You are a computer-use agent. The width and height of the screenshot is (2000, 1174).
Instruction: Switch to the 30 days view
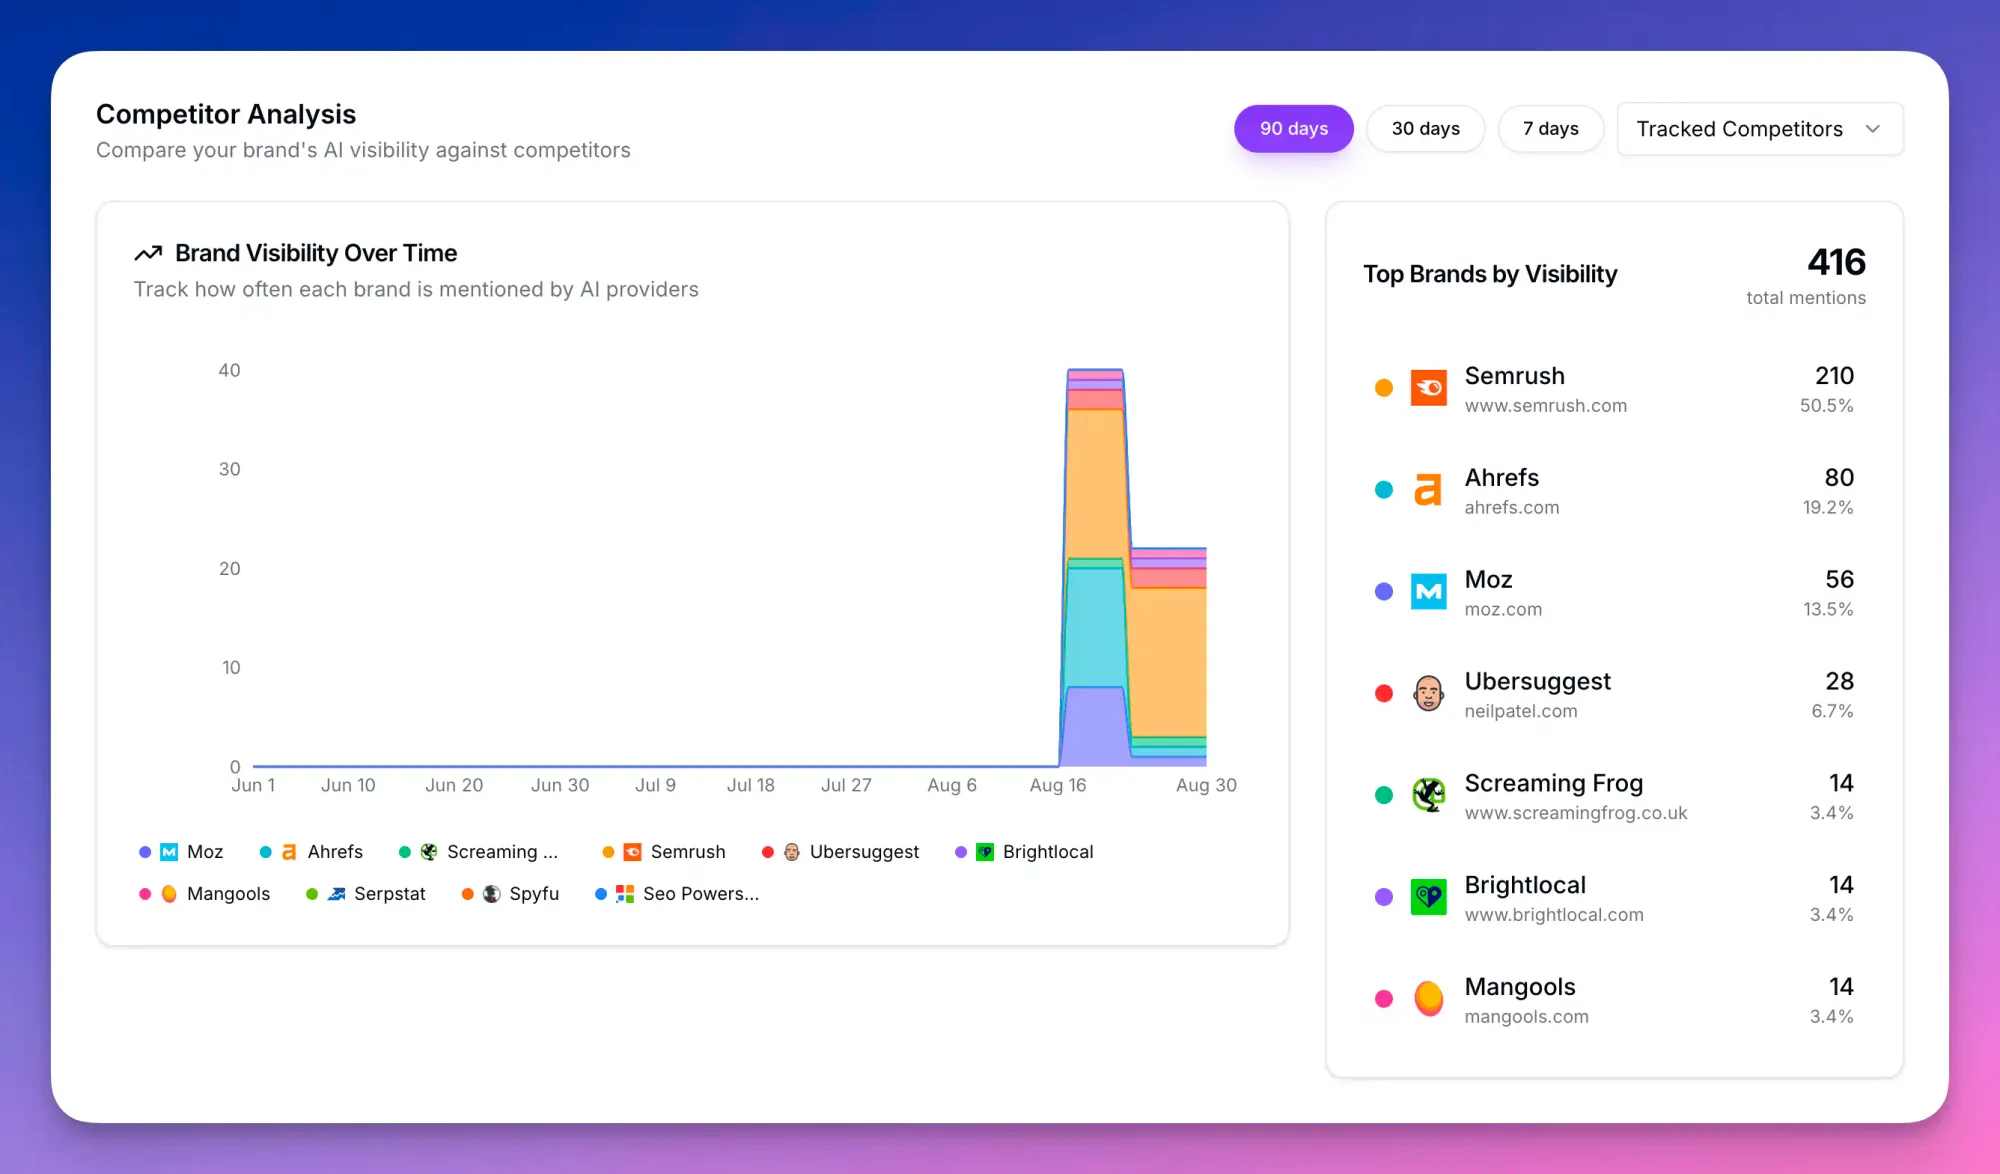(1425, 128)
